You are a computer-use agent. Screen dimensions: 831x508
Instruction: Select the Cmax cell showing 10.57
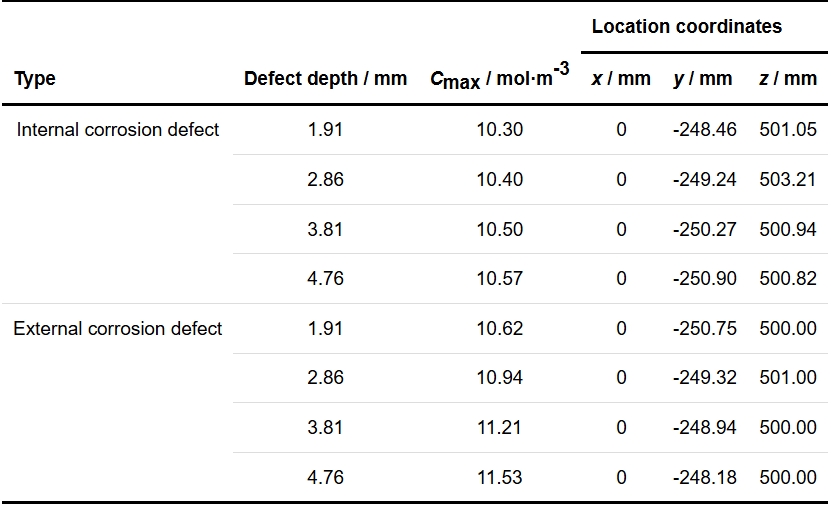(499, 279)
